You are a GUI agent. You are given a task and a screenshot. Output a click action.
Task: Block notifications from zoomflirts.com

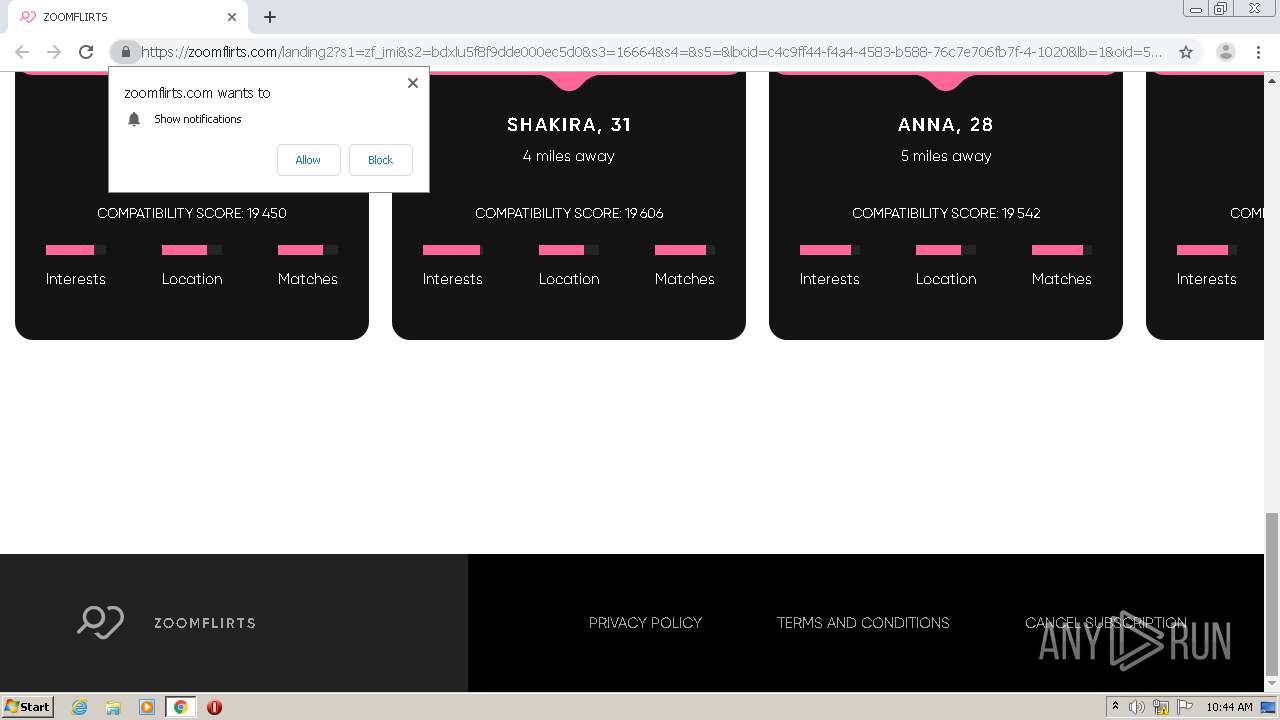point(380,160)
